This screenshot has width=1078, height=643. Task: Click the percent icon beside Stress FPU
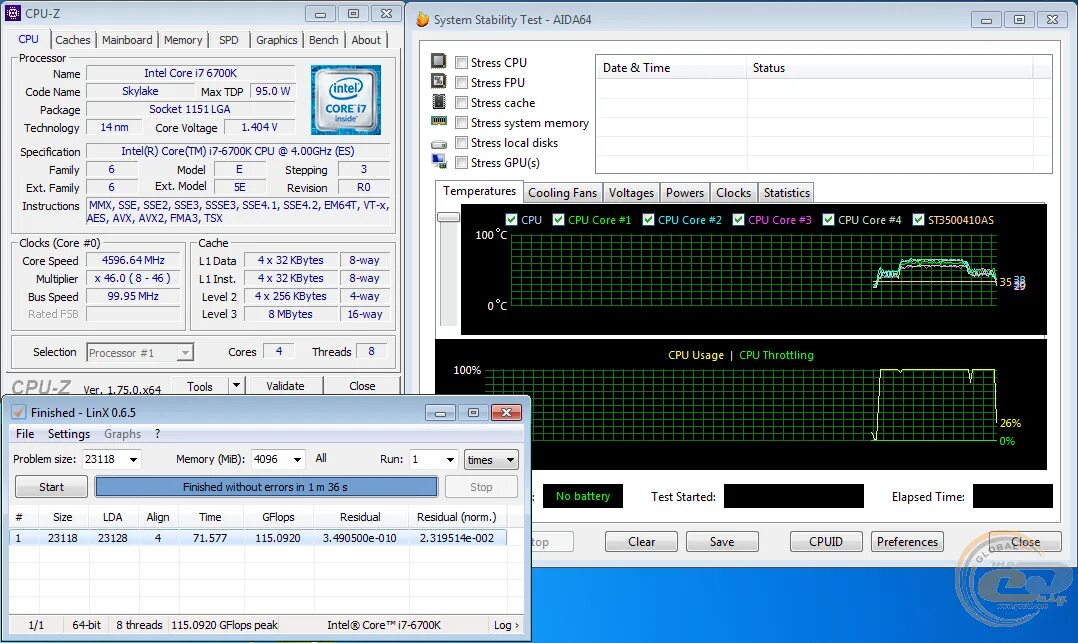click(439, 81)
